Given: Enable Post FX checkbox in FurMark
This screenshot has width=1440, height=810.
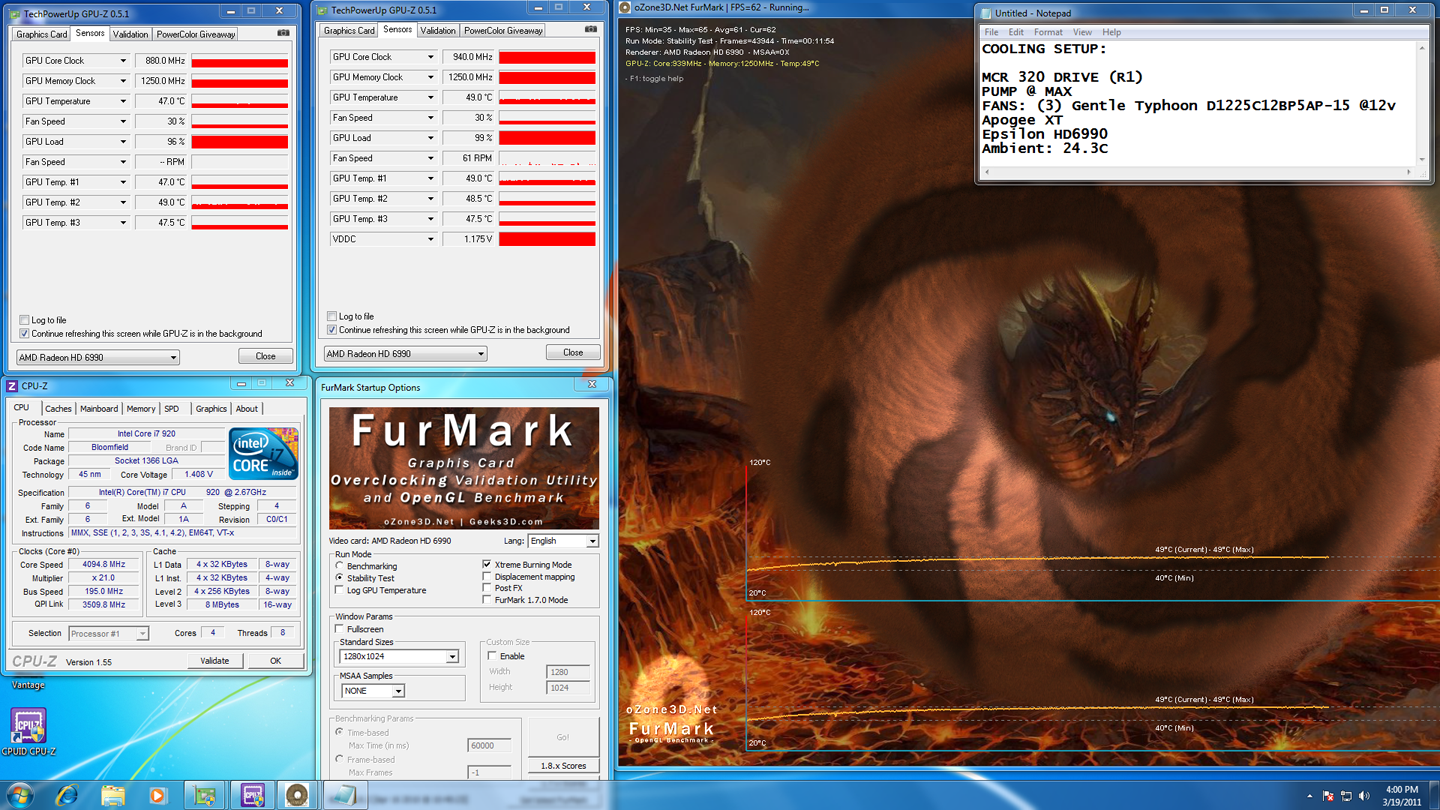Looking at the screenshot, I should tap(487, 588).
